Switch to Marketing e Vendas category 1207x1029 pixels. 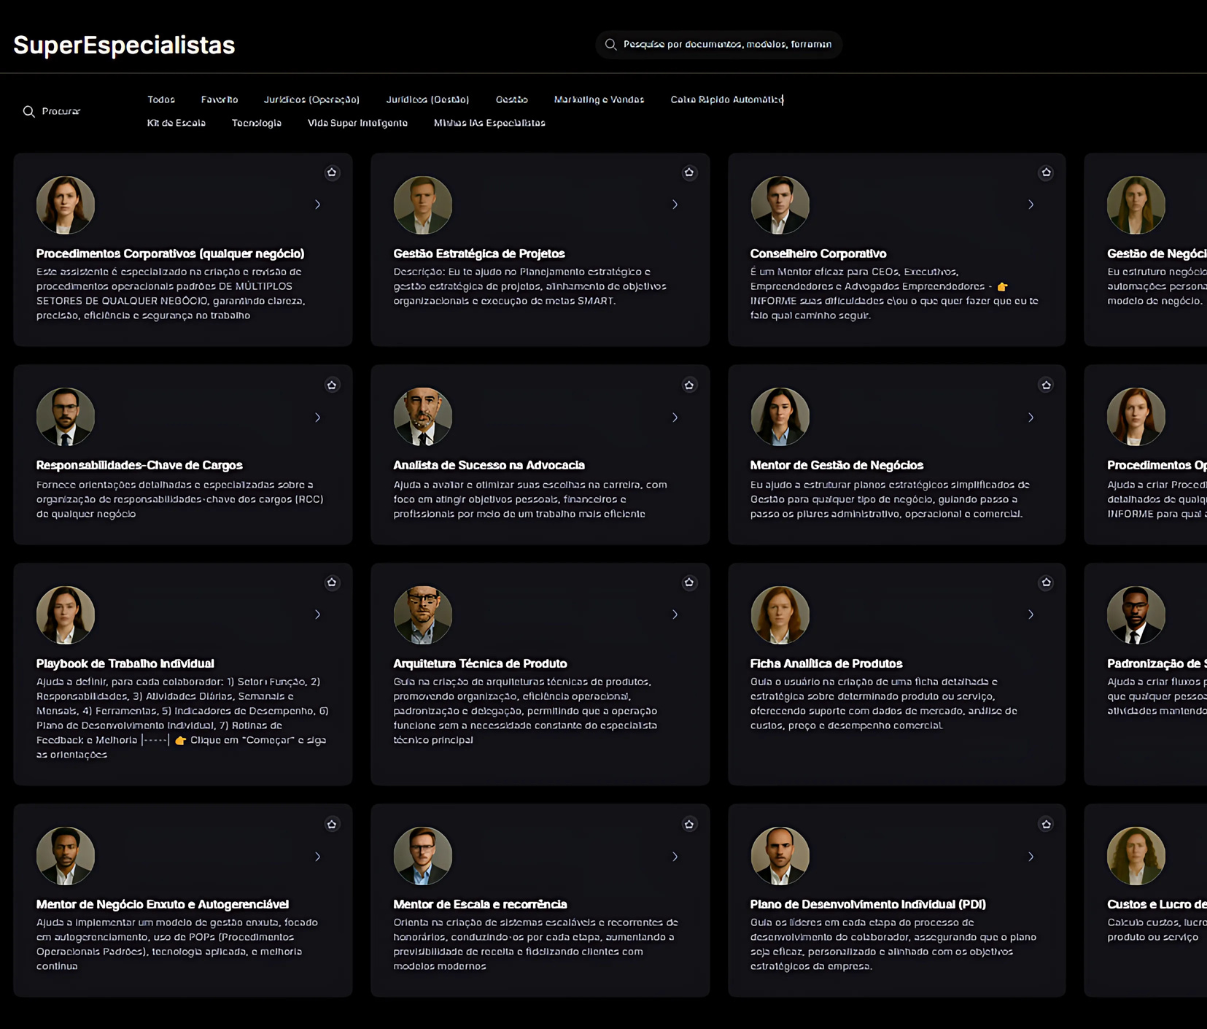(x=598, y=100)
